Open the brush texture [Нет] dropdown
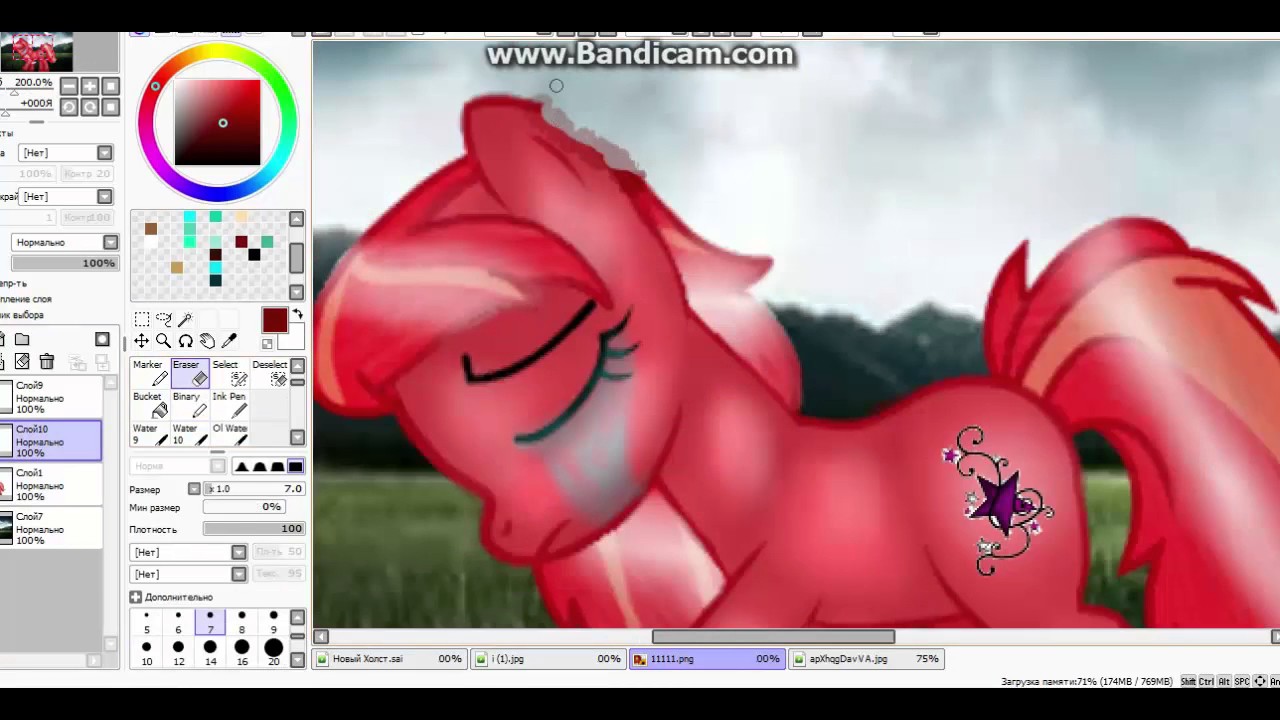Image resolution: width=1280 pixels, height=720 pixels. click(188, 574)
